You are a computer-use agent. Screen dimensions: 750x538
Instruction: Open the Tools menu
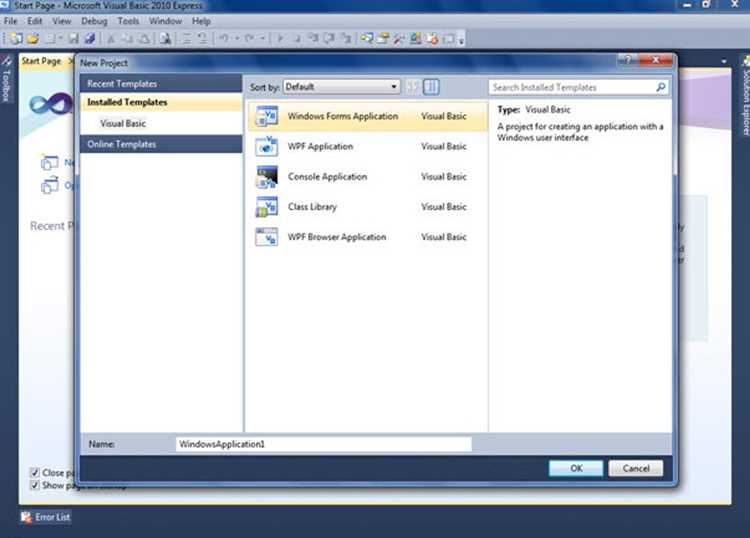pyautogui.click(x=128, y=21)
